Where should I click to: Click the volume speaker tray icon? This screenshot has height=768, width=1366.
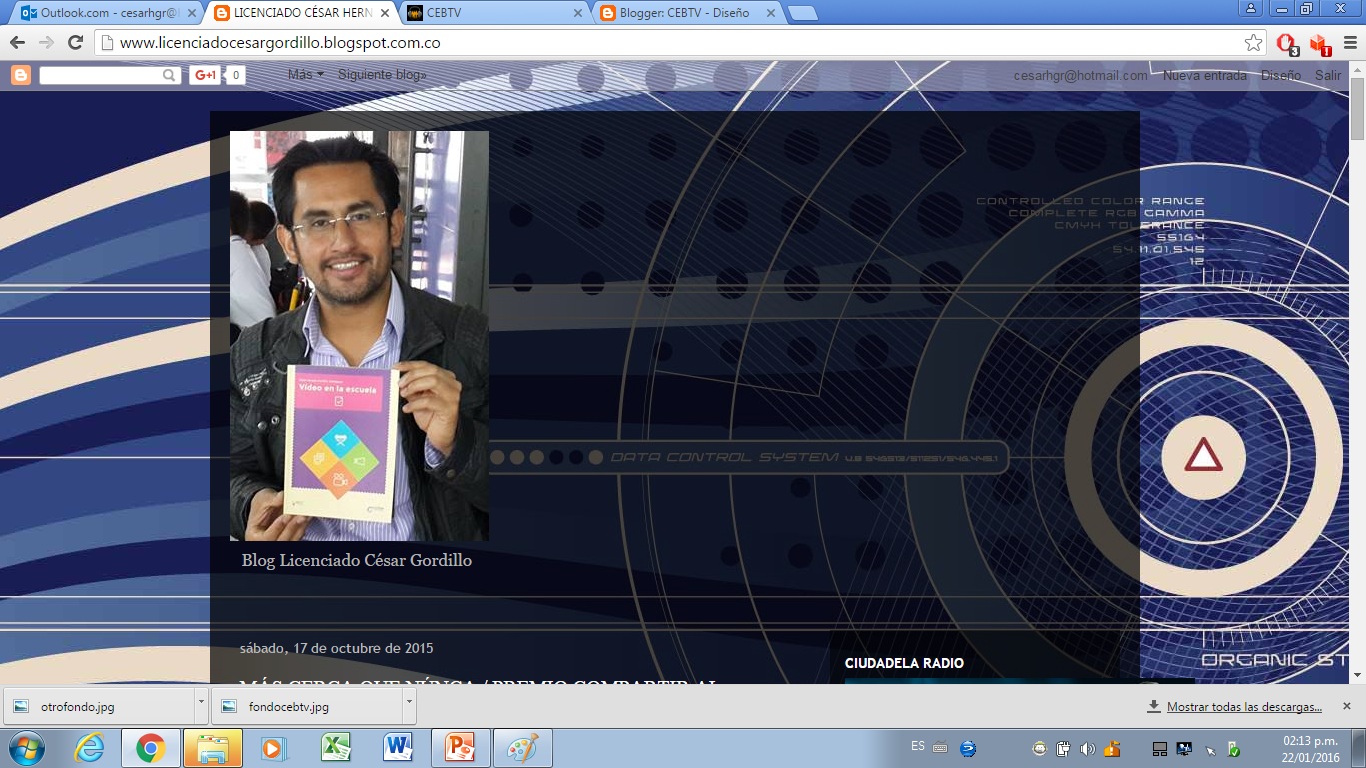coord(1087,748)
